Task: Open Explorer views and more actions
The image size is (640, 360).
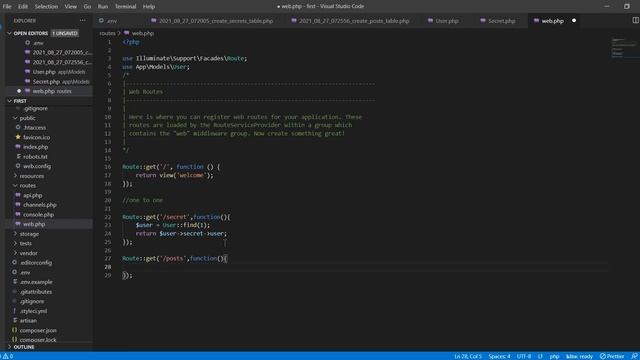Action: pyautogui.click(x=83, y=20)
